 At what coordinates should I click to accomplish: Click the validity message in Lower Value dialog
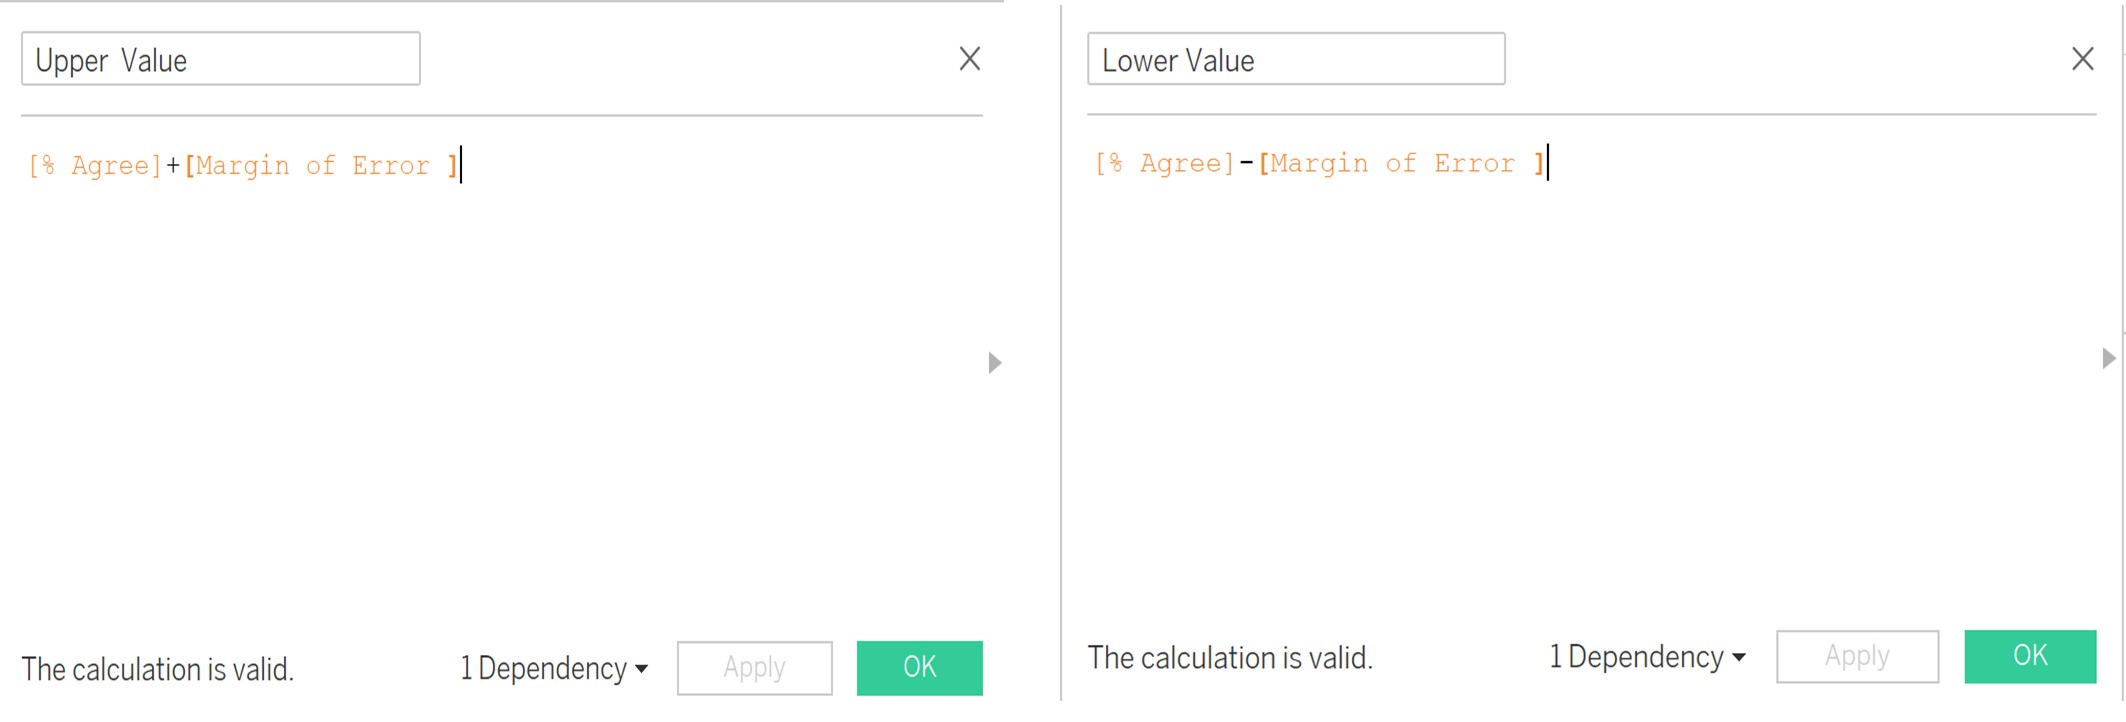tap(1229, 658)
